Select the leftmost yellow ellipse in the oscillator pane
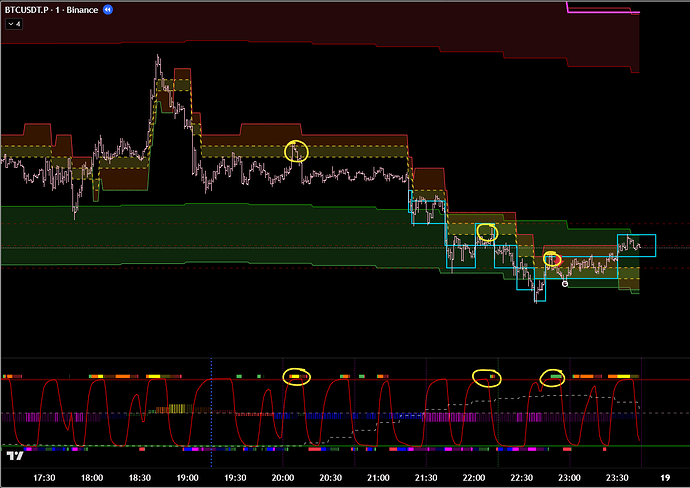Screen dimensions: 690x488 pos(297,376)
